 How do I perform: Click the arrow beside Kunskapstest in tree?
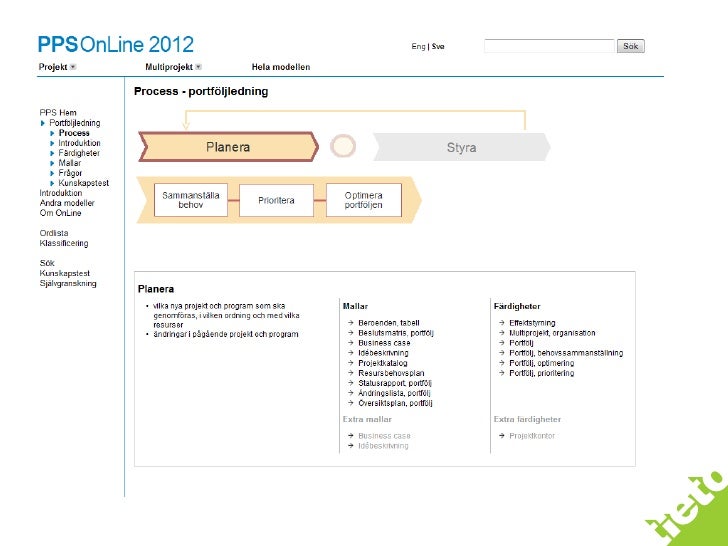click(52, 183)
